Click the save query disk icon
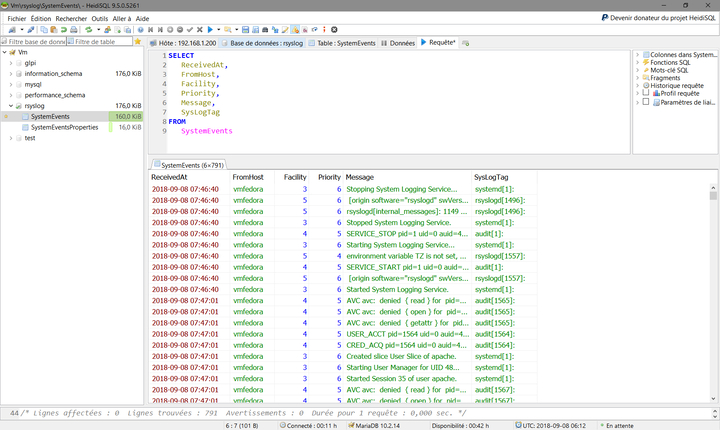This screenshot has height=430, width=720. (x=245, y=29)
